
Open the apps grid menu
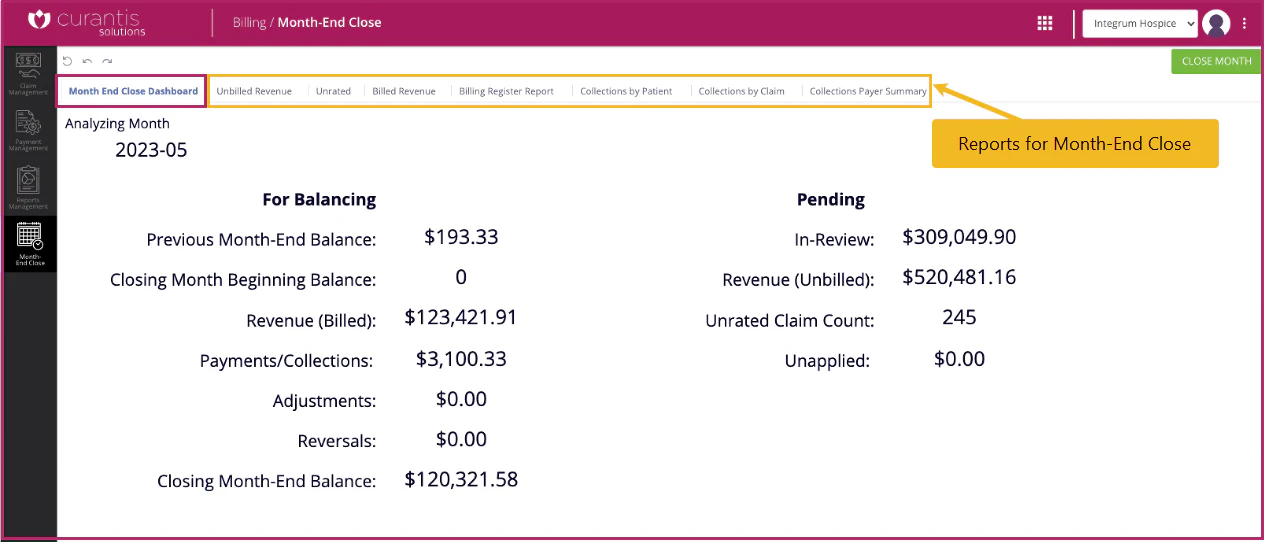pyautogui.click(x=1045, y=23)
